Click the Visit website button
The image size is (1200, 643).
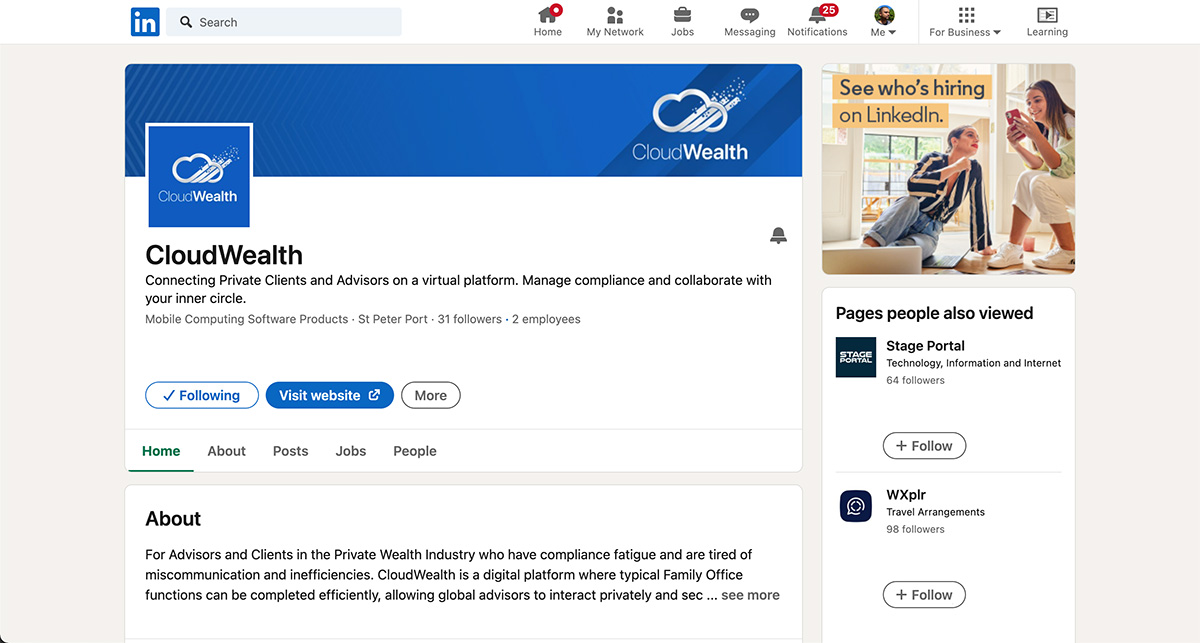[x=329, y=395]
